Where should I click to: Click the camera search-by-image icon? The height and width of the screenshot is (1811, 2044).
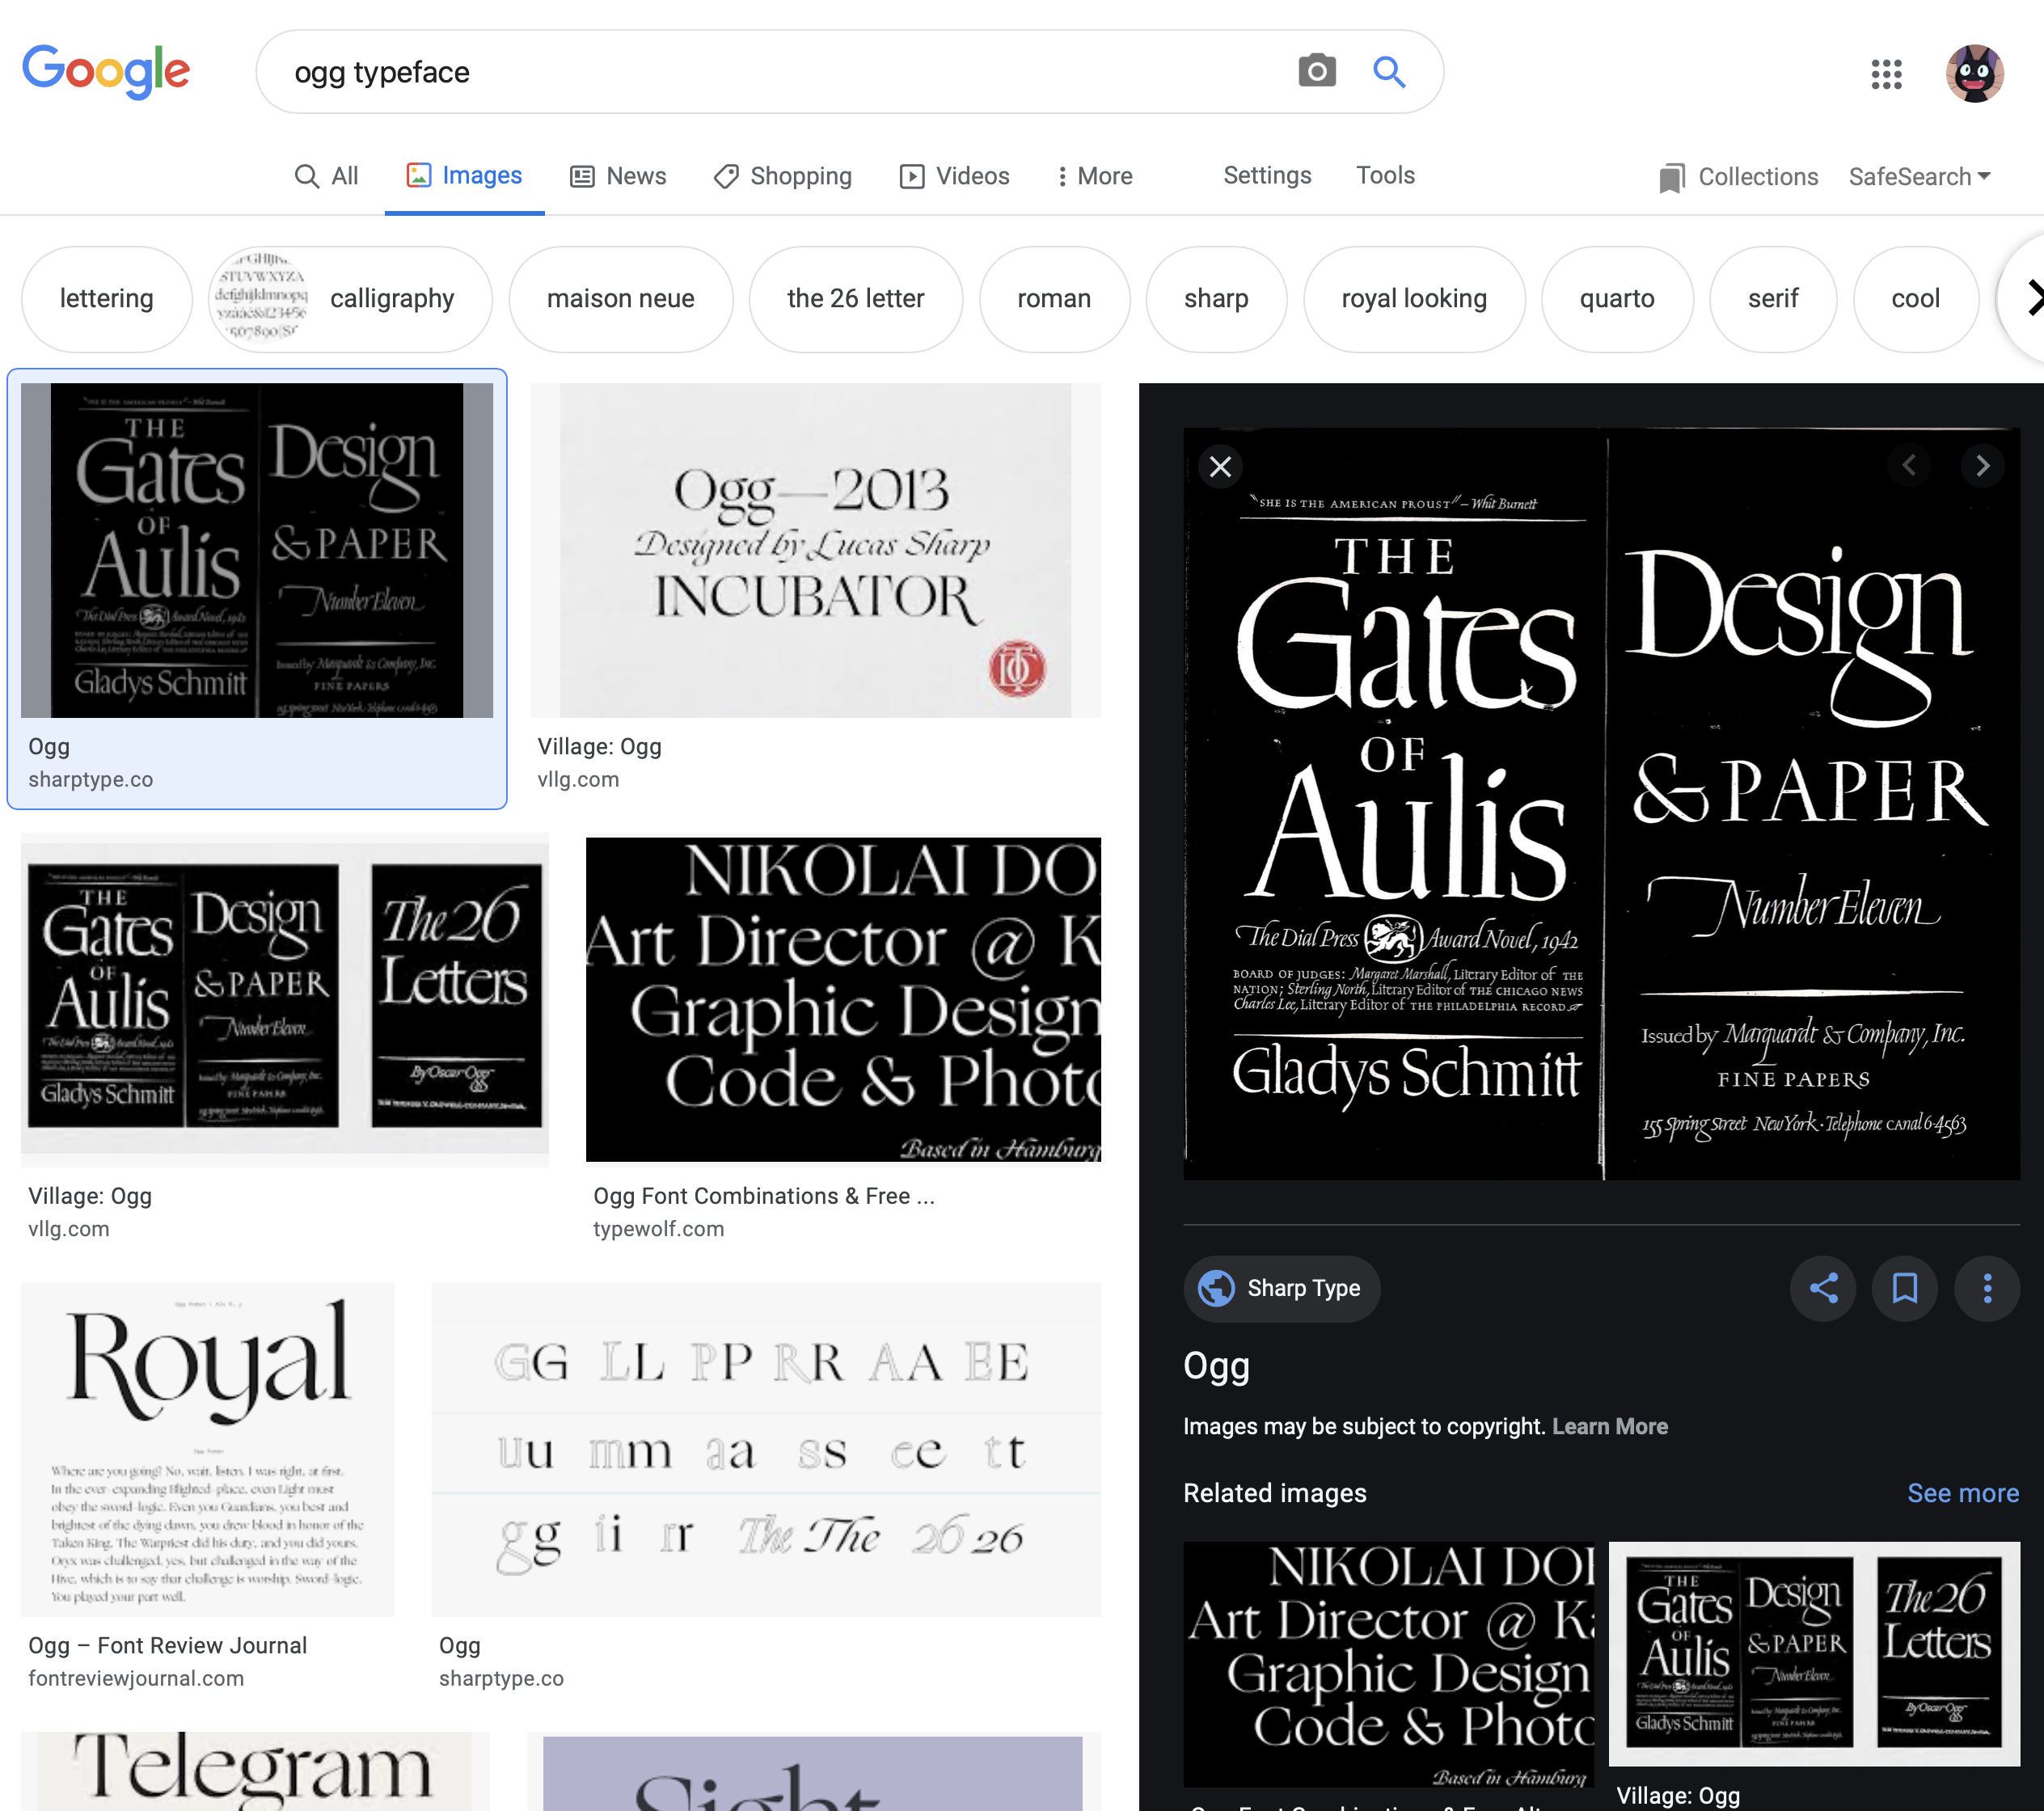click(1316, 71)
